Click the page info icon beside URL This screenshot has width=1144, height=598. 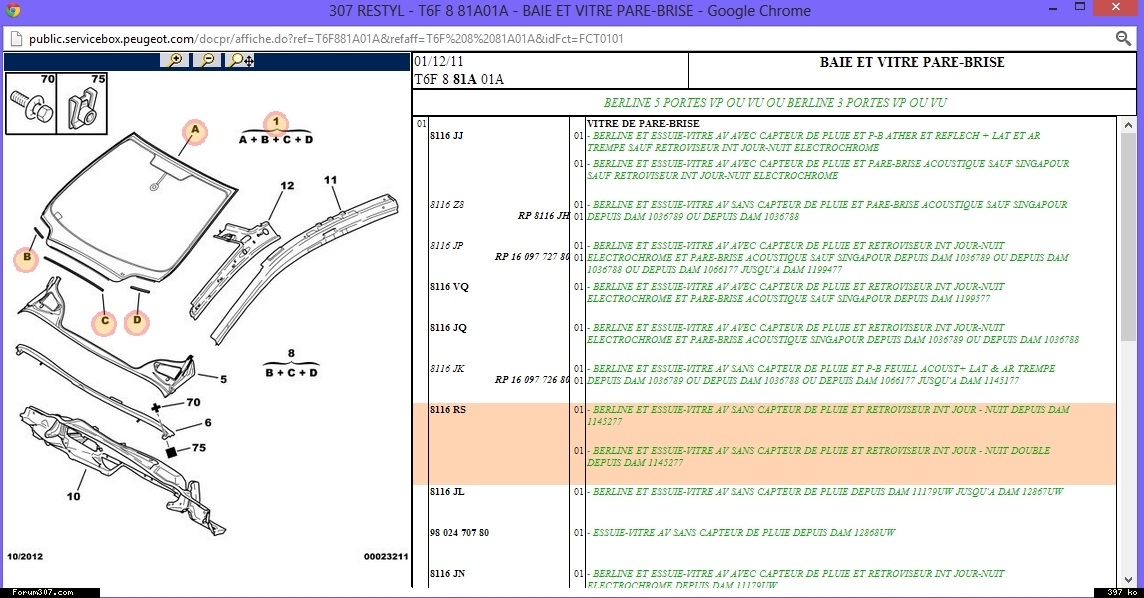(x=16, y=39)
